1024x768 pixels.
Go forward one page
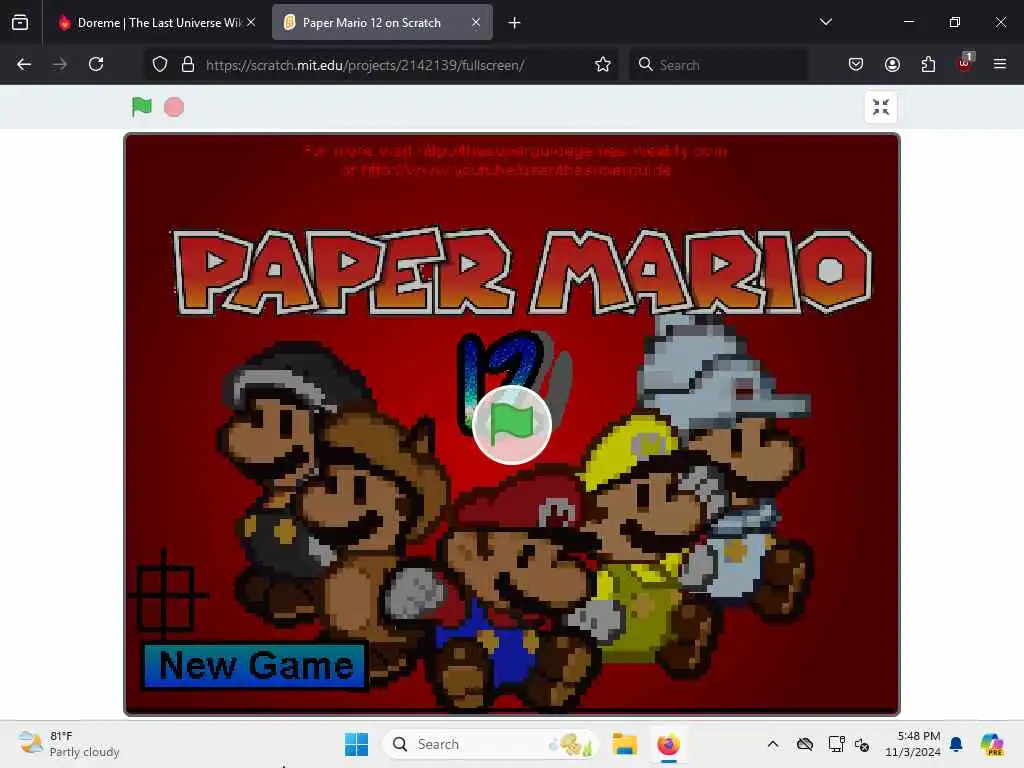coord(60,64)
